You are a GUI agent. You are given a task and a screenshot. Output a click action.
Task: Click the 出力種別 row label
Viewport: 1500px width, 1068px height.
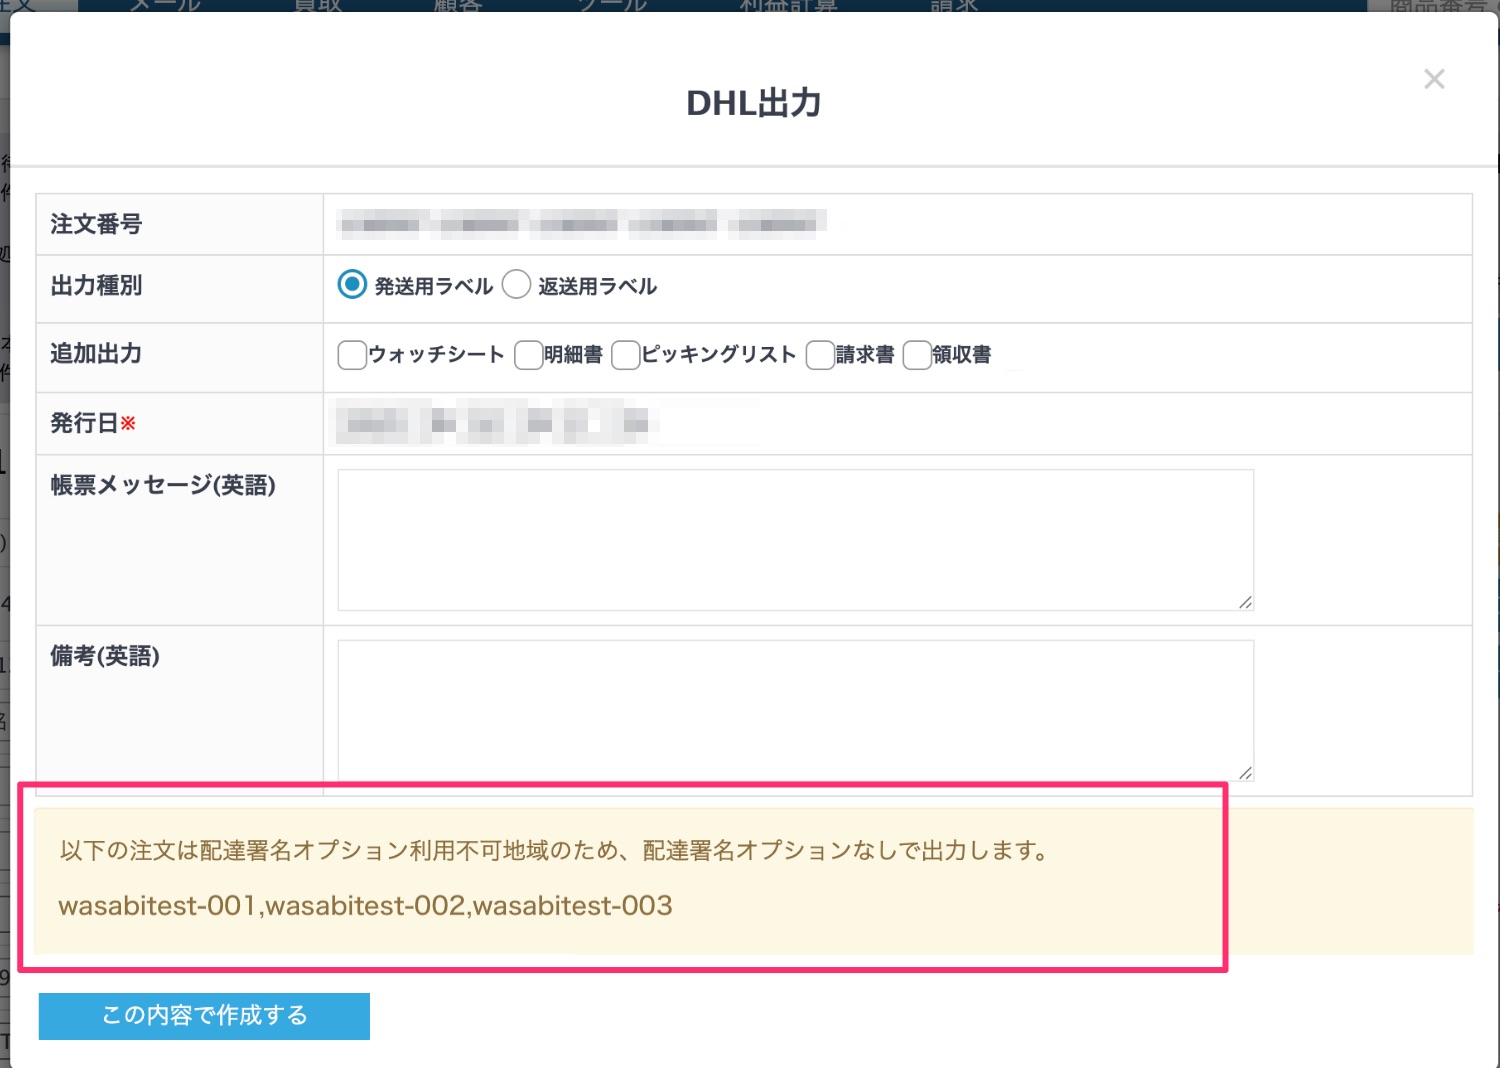pos(96,286)
